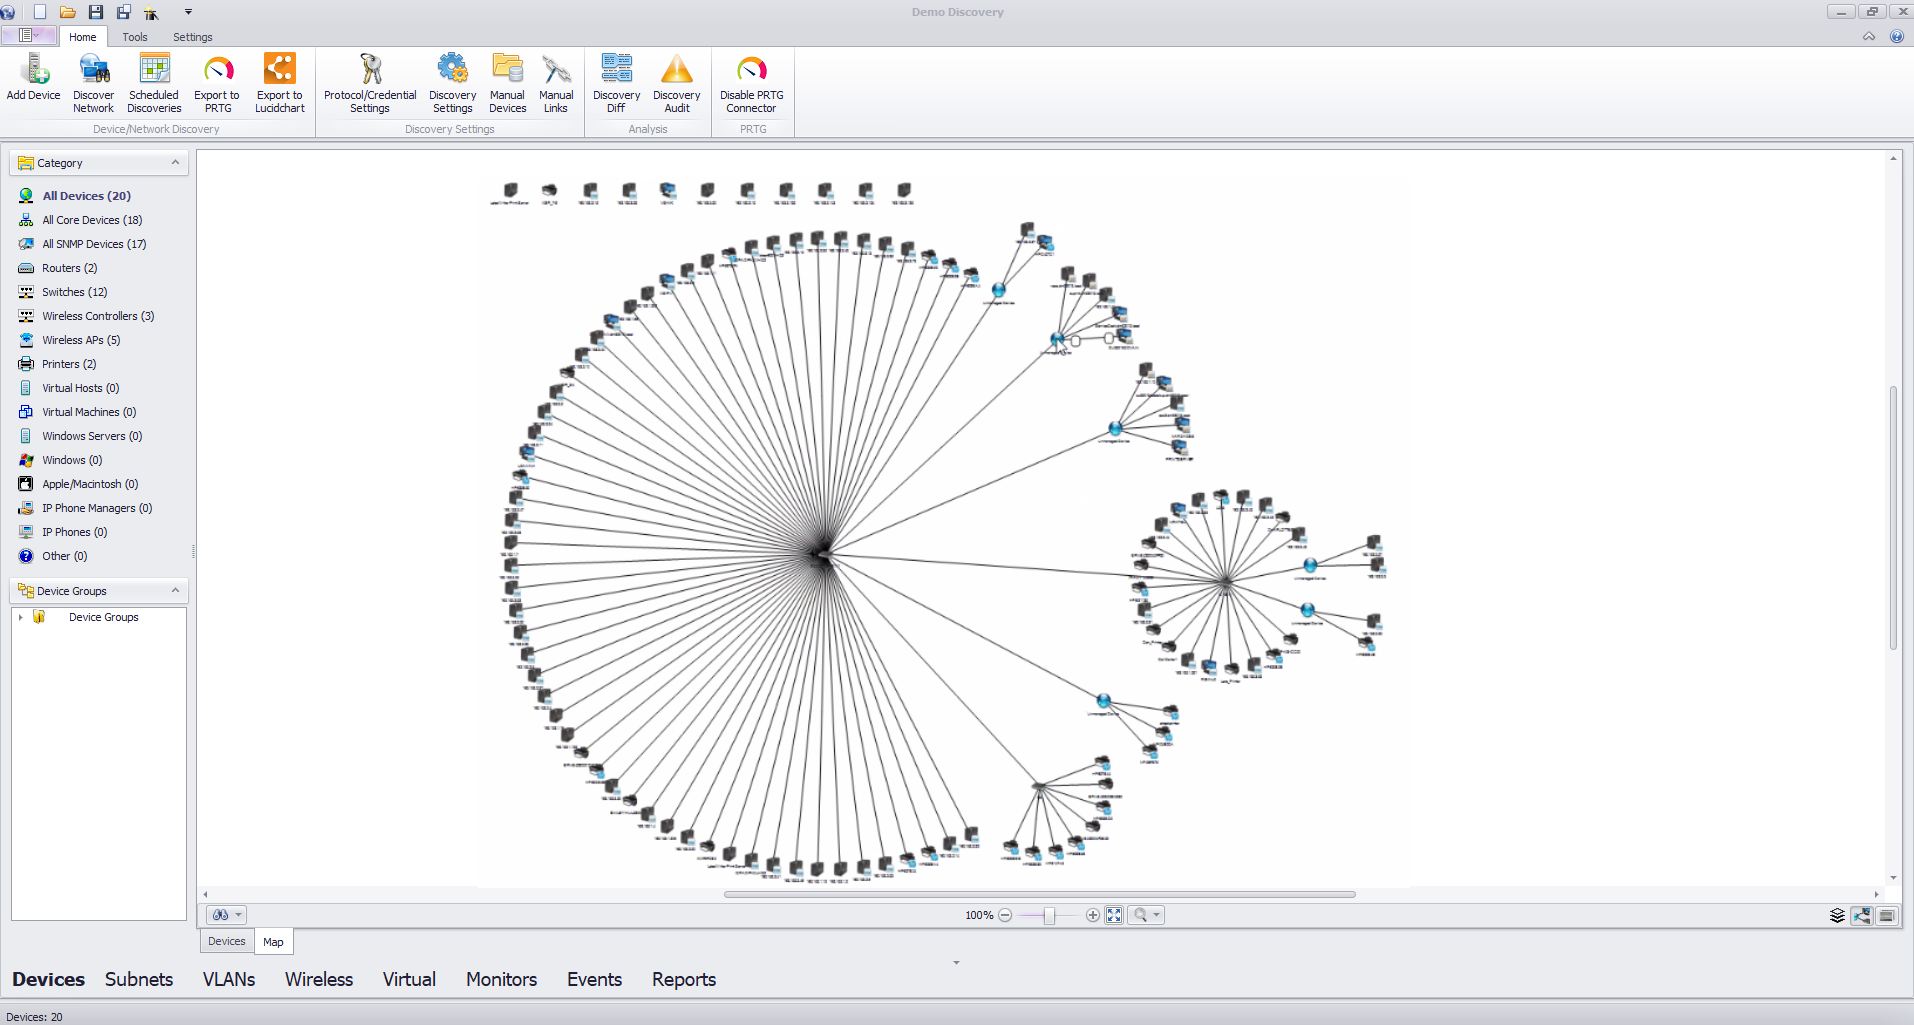Open Discovery Settings in the ribbon

tap(452, 83)
